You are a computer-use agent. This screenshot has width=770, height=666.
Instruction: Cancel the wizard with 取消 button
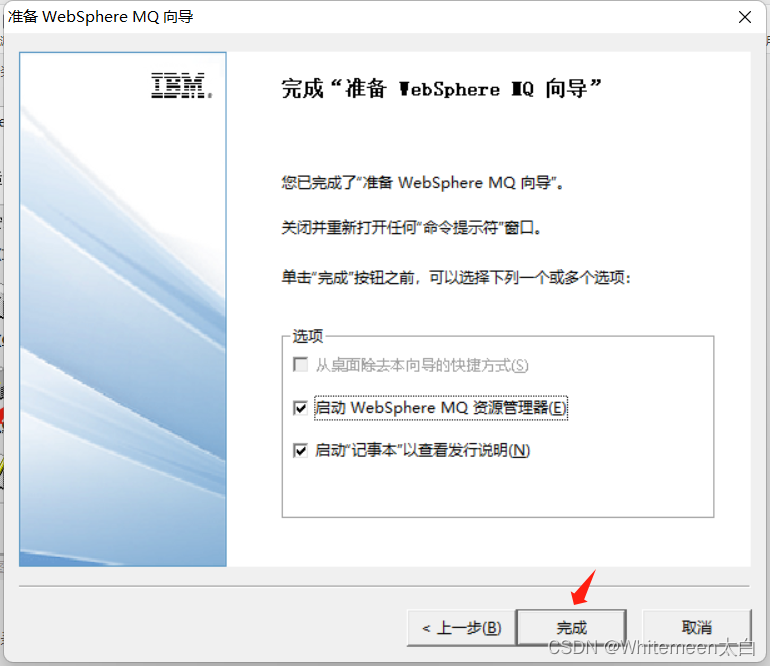(x=696, y=627)
